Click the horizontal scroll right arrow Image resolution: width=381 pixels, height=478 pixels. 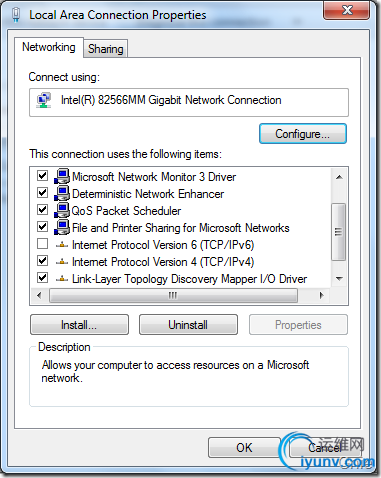click(321, 295)
